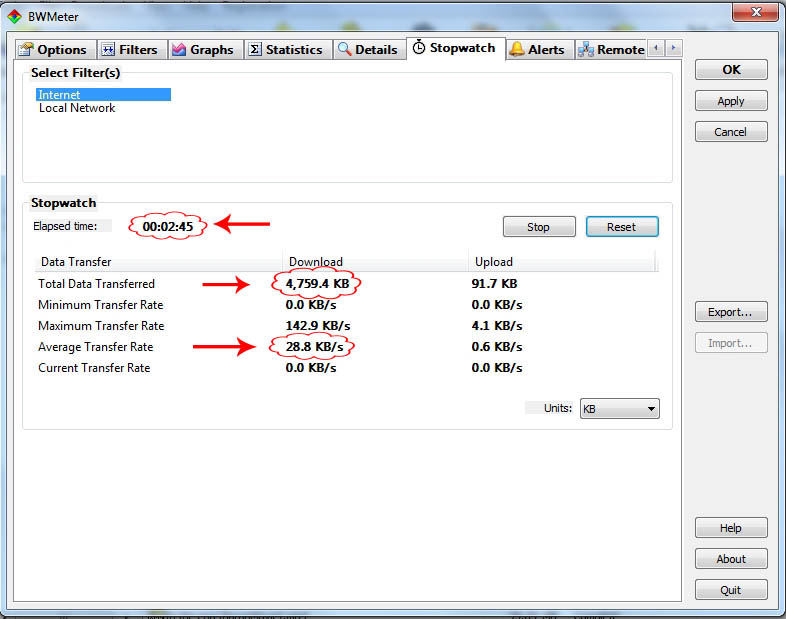Image resolution: width=786 pixels, height=619 pixels.
Task: Click the Download column header
Action: coord(375,262)
